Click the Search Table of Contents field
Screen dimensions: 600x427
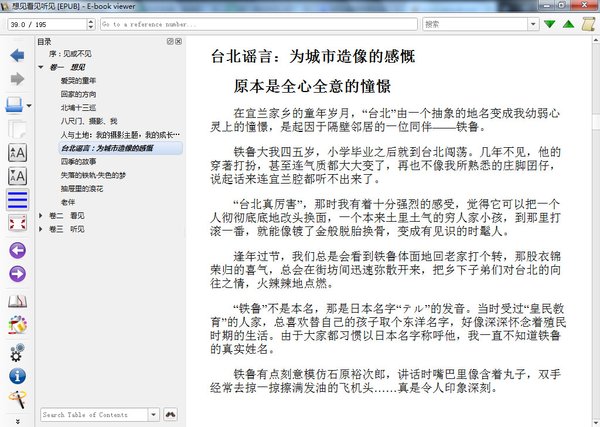pos(94,414)
